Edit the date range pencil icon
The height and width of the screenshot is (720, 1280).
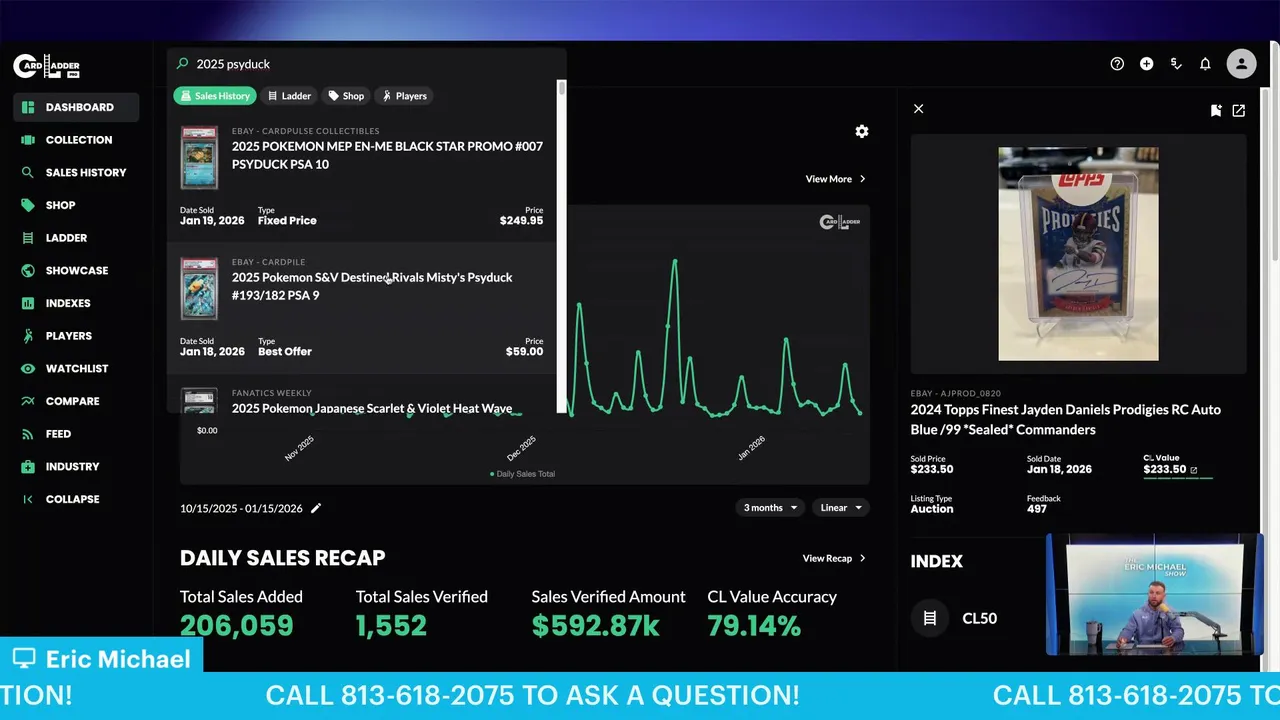[x=316, y=508]
